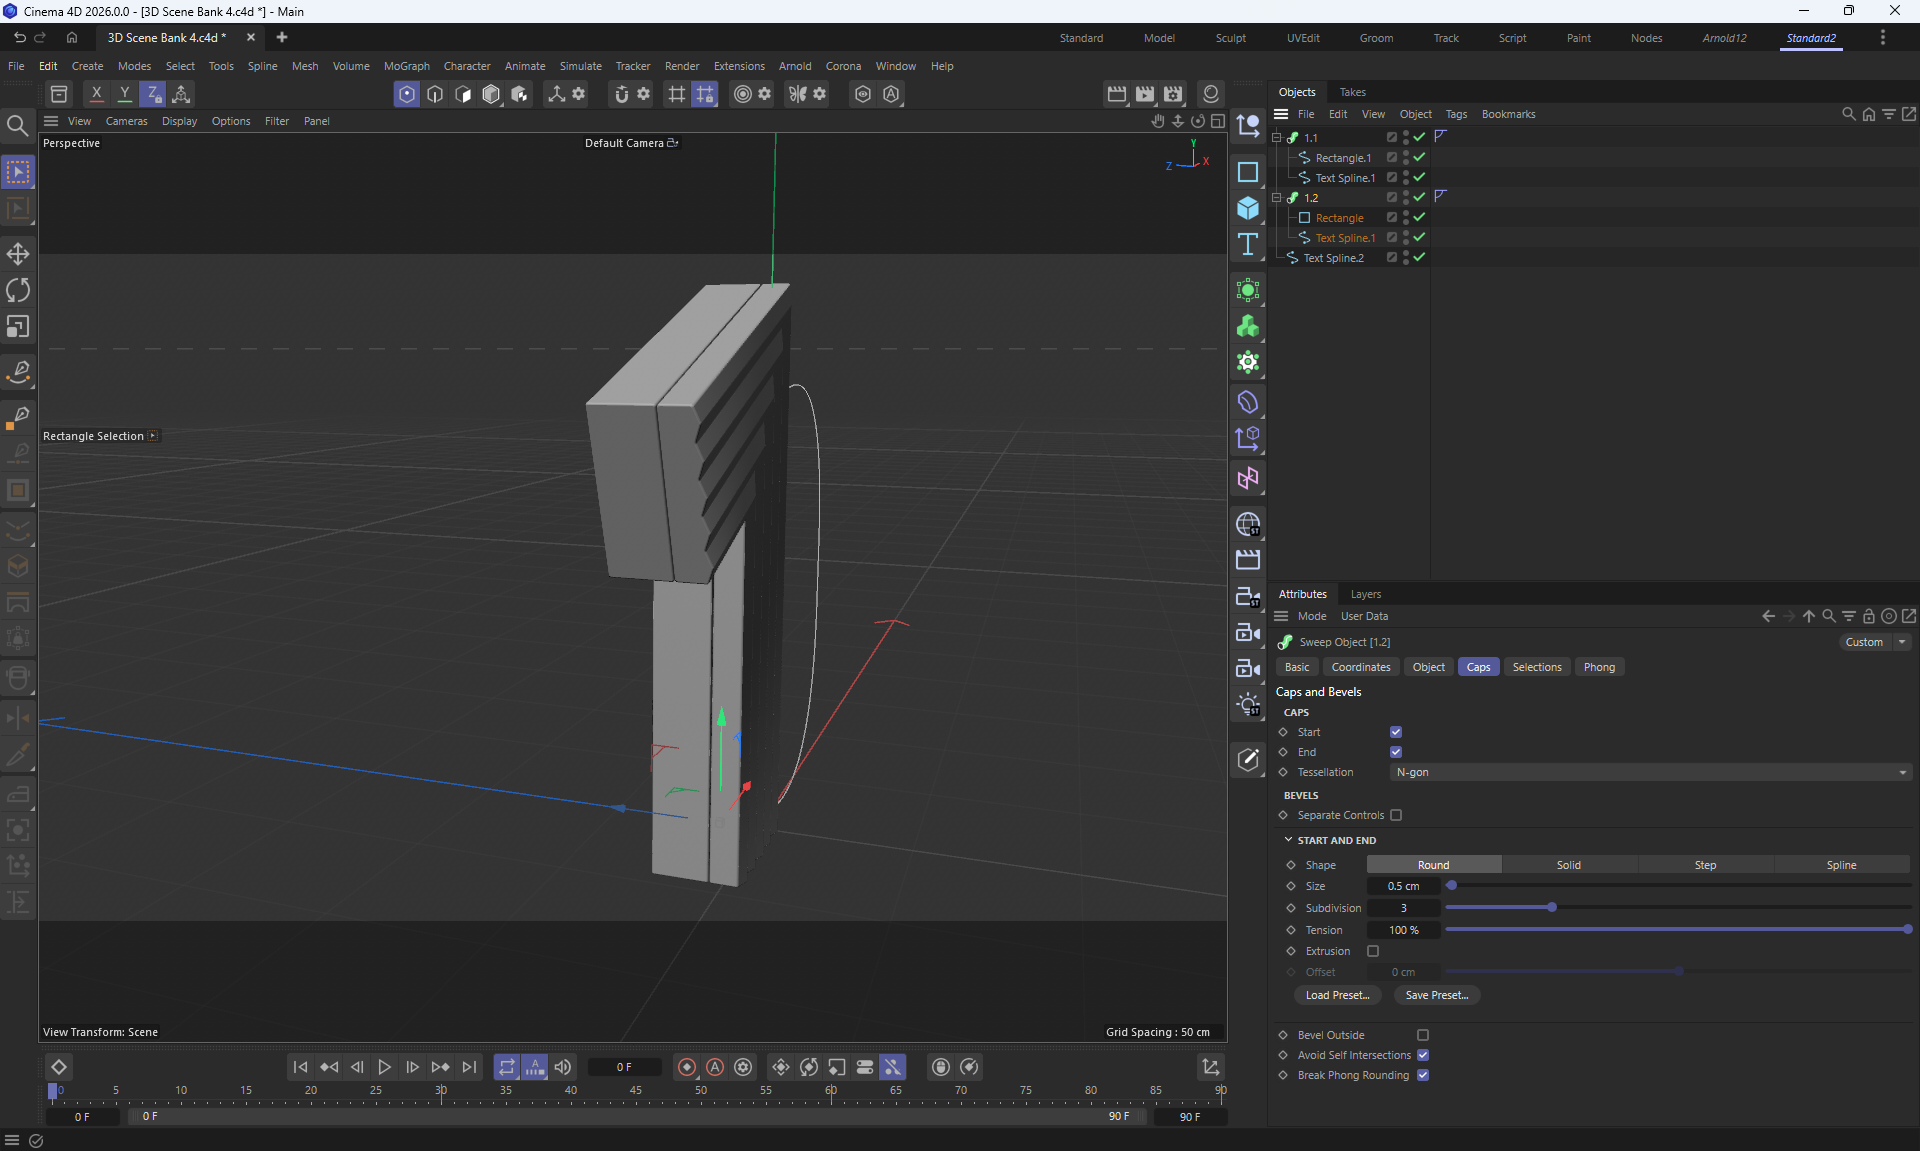Open the Tessellation N-gon dropdown
1920x1151 pixels.
[1650, 772]
